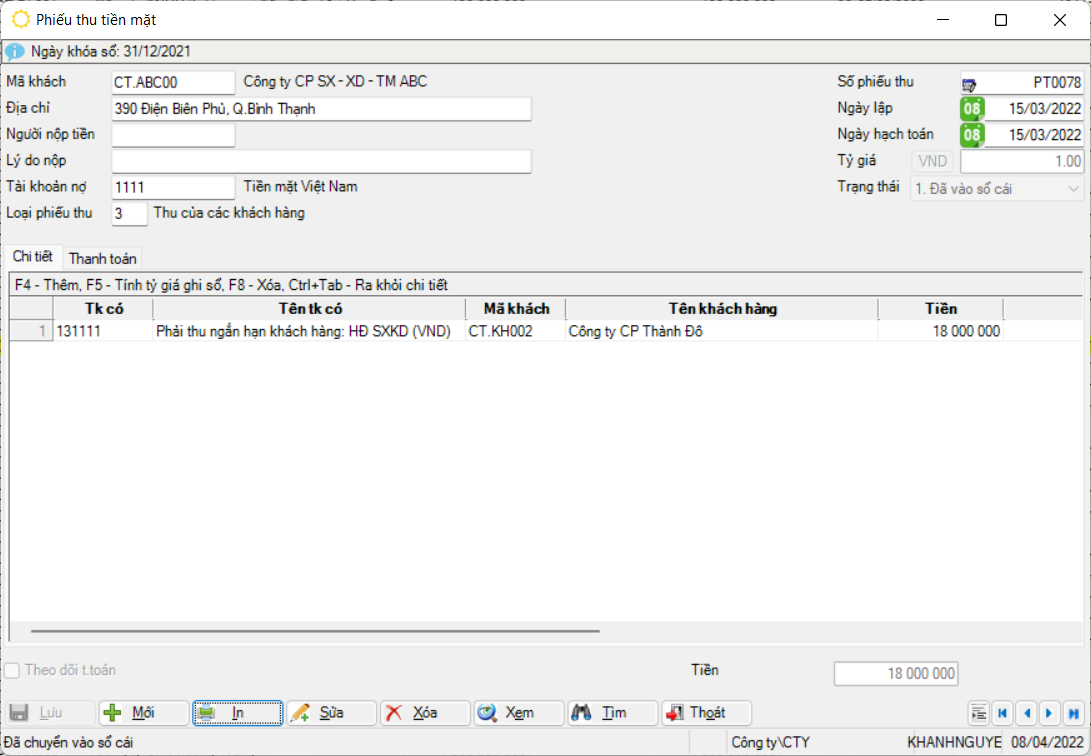Switch to the Thanh toán tab

click(x=102, y=258)
